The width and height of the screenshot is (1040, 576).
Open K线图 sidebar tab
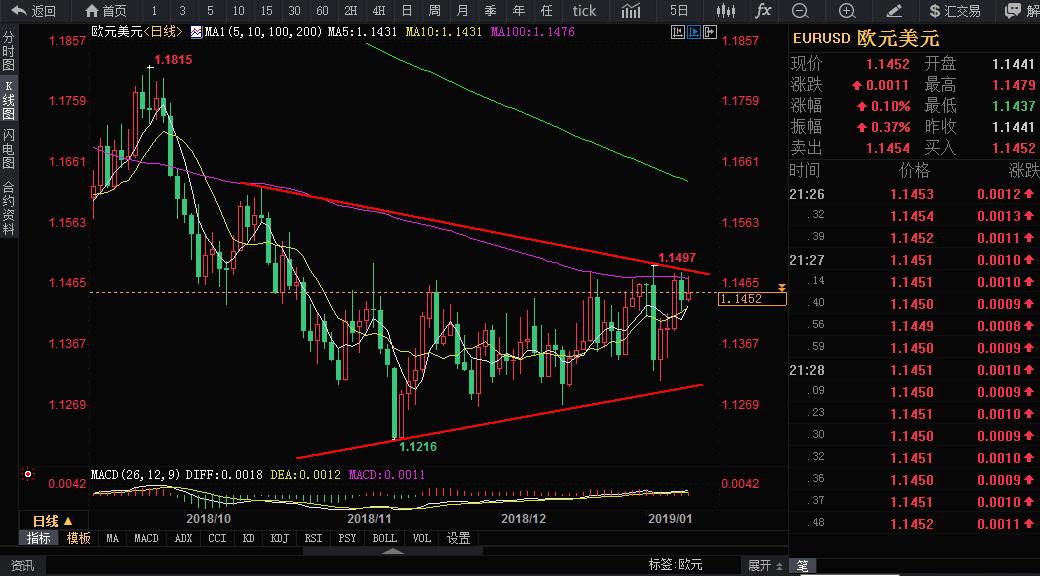click(x=9, y=100)
